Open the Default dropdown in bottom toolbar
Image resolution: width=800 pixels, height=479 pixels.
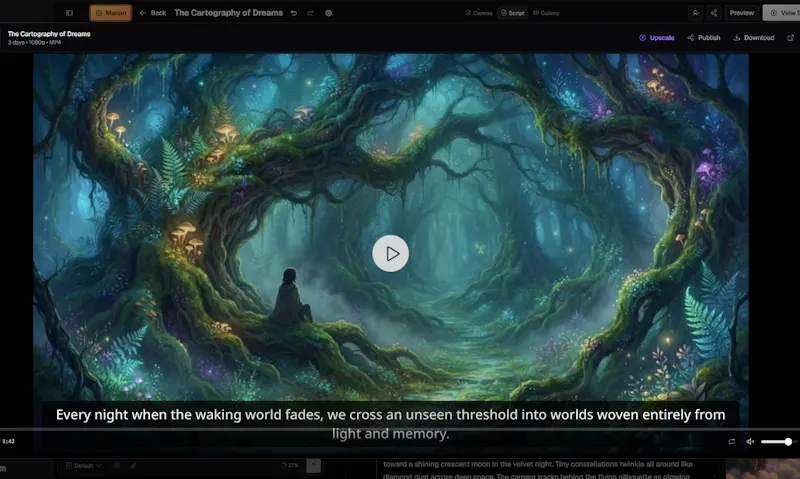coord(84,465)
